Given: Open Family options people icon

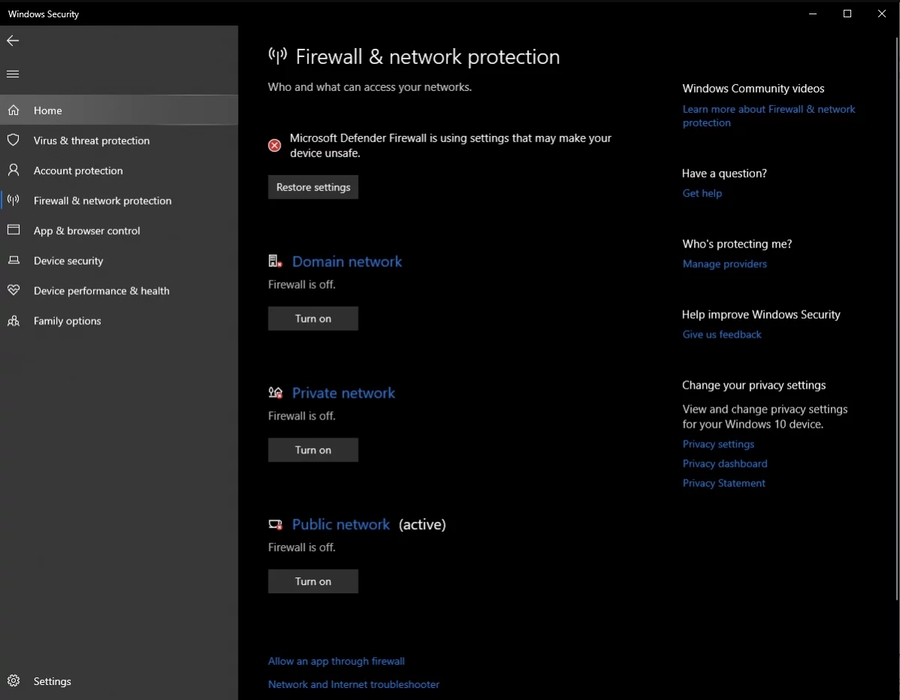Looking at the screenshot, I should pos(13,321).
